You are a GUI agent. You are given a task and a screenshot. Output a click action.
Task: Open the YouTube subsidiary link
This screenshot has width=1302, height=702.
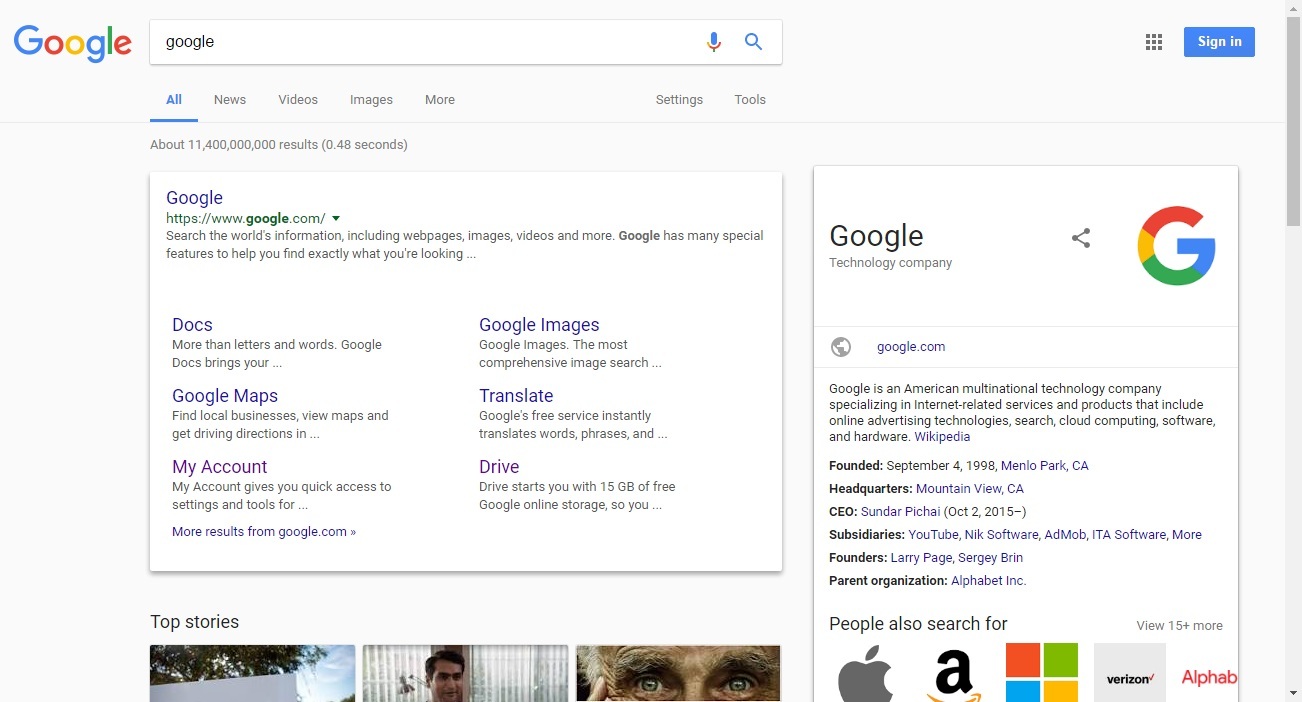click(933, 535)
